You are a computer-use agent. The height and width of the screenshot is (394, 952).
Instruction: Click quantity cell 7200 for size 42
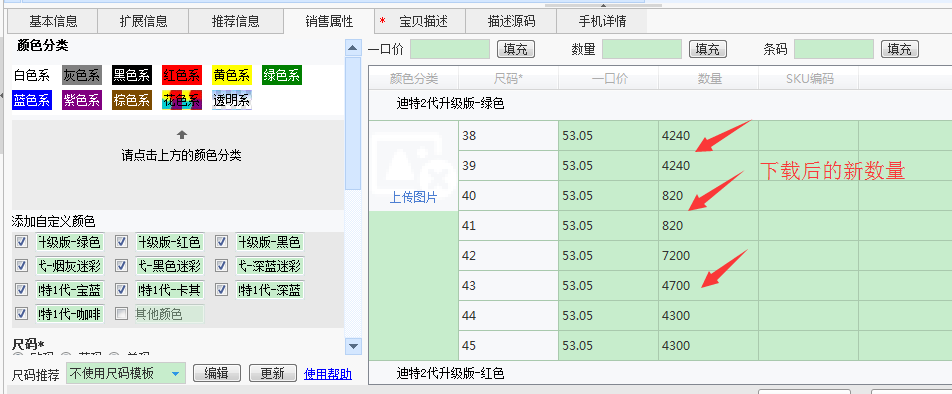click(709, 256)
